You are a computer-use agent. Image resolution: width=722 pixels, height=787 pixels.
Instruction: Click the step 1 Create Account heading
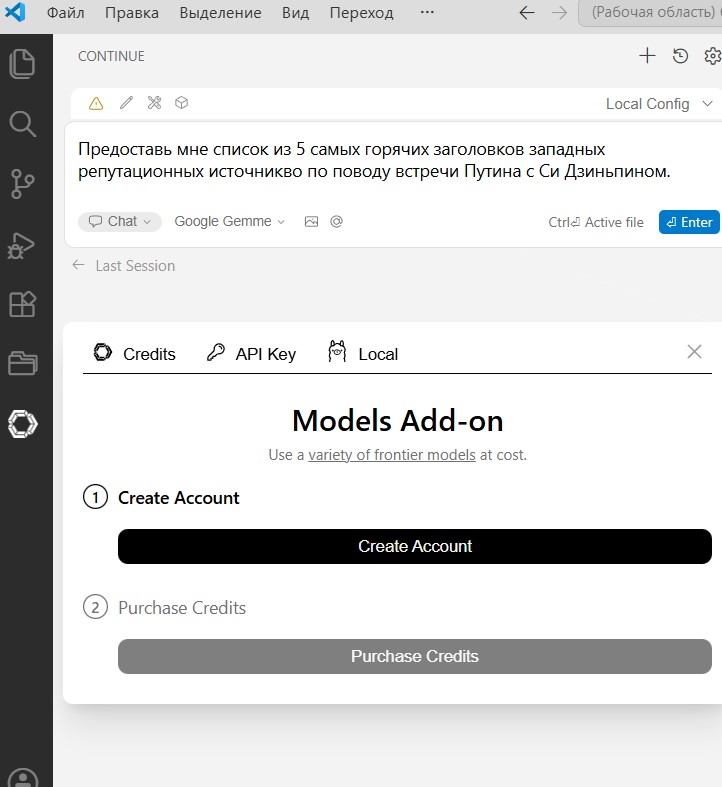click(179, 497)
